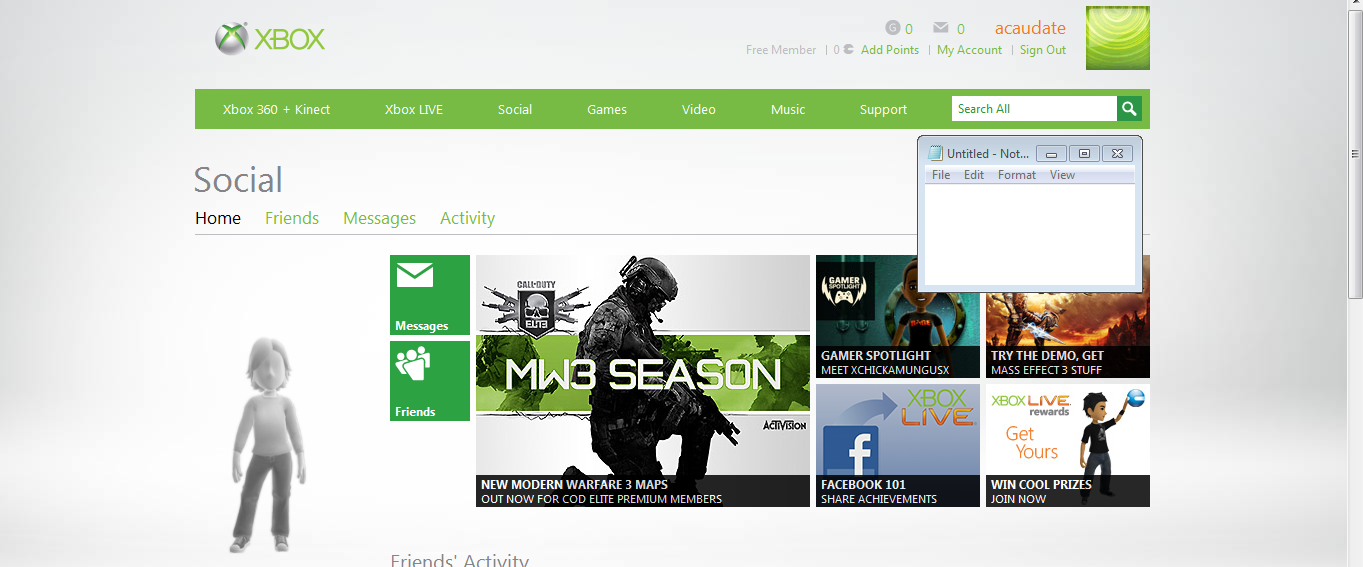Click the Notepad window title icon
This screenshot has width=1363, height=567.
[935, 153]
